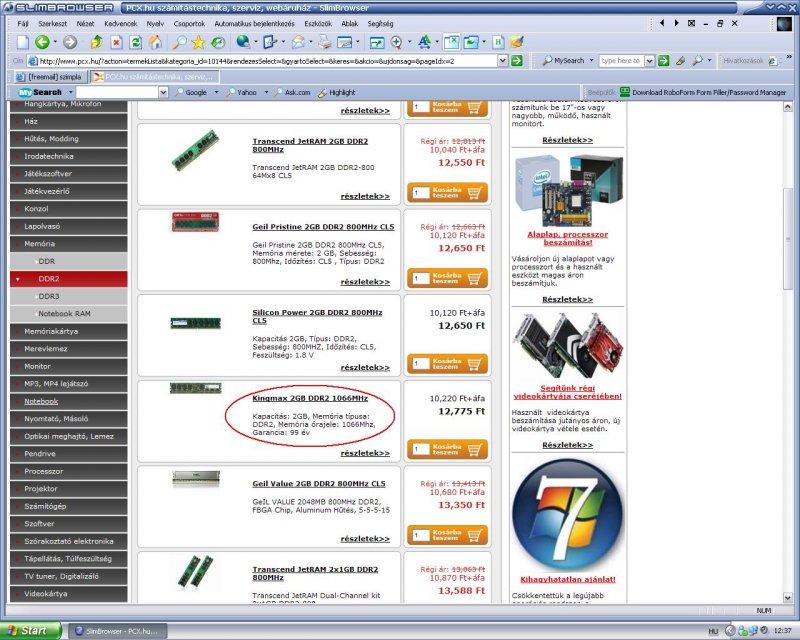This screenshot has height=640, width=800.
Task: Click the Stop loading icon with red X
Action: click(x=116, y=42)
